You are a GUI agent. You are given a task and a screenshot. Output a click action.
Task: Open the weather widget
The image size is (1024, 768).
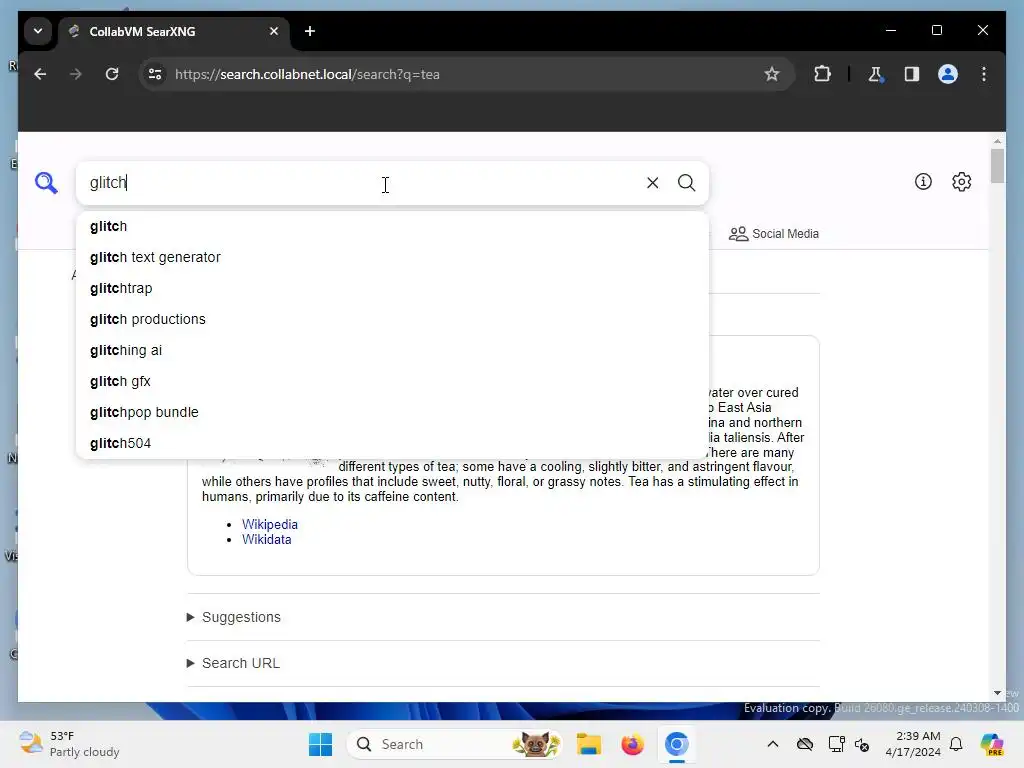pyautogui.click(x=69, y=744)
